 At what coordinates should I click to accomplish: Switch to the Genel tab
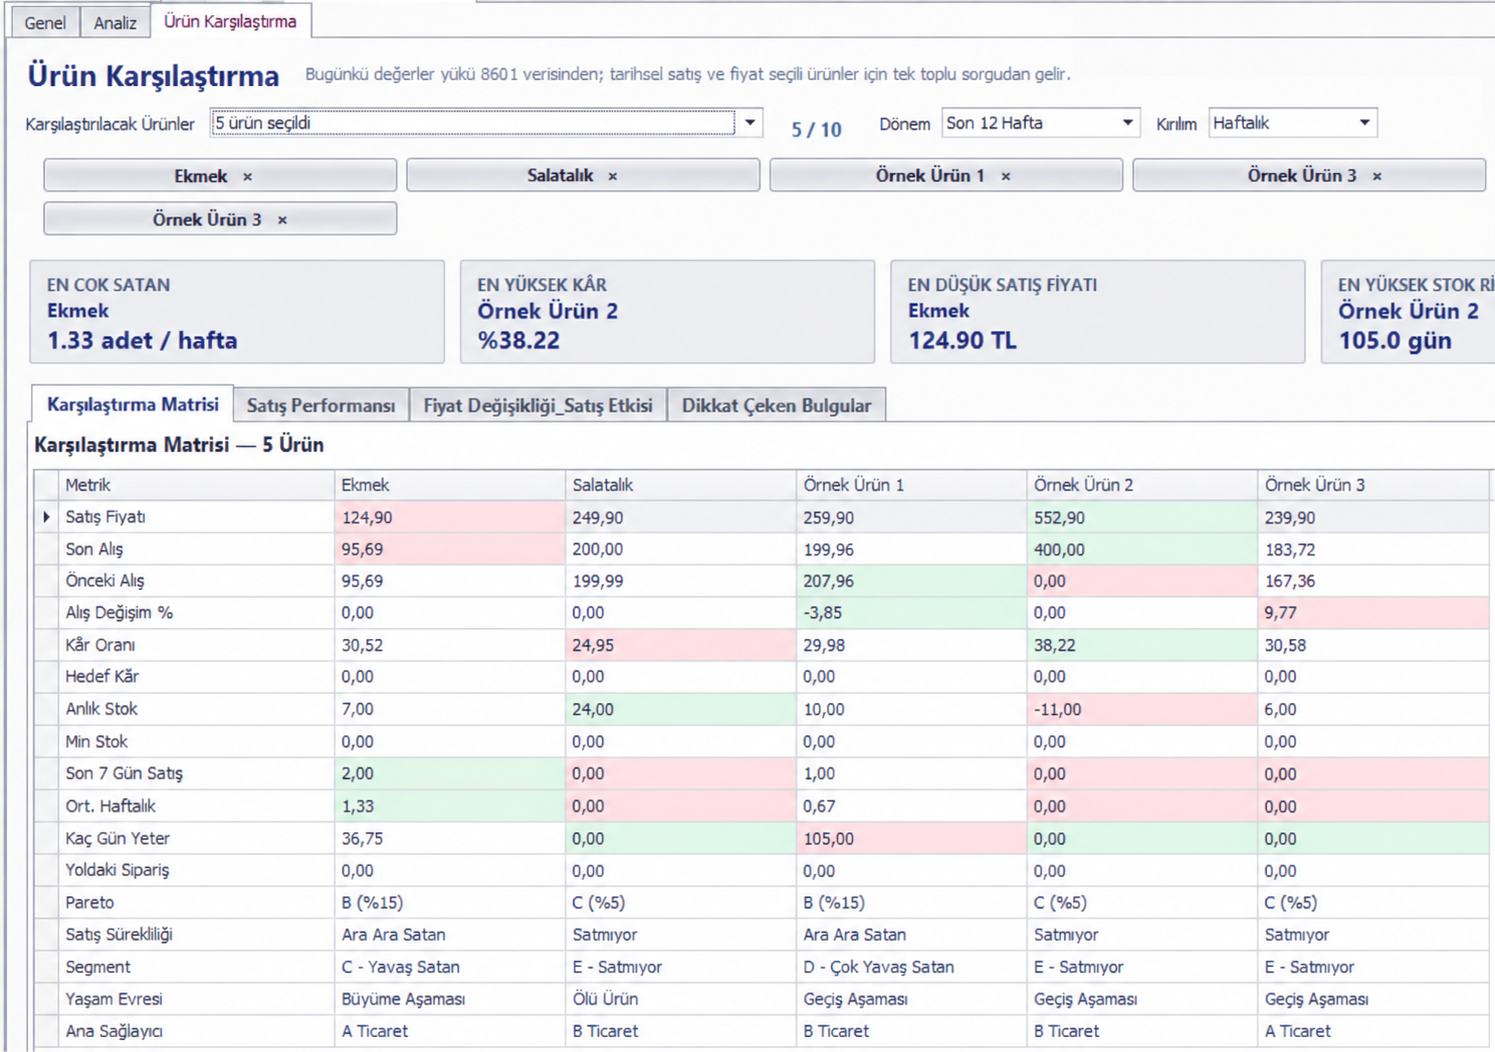pos(45,22)
